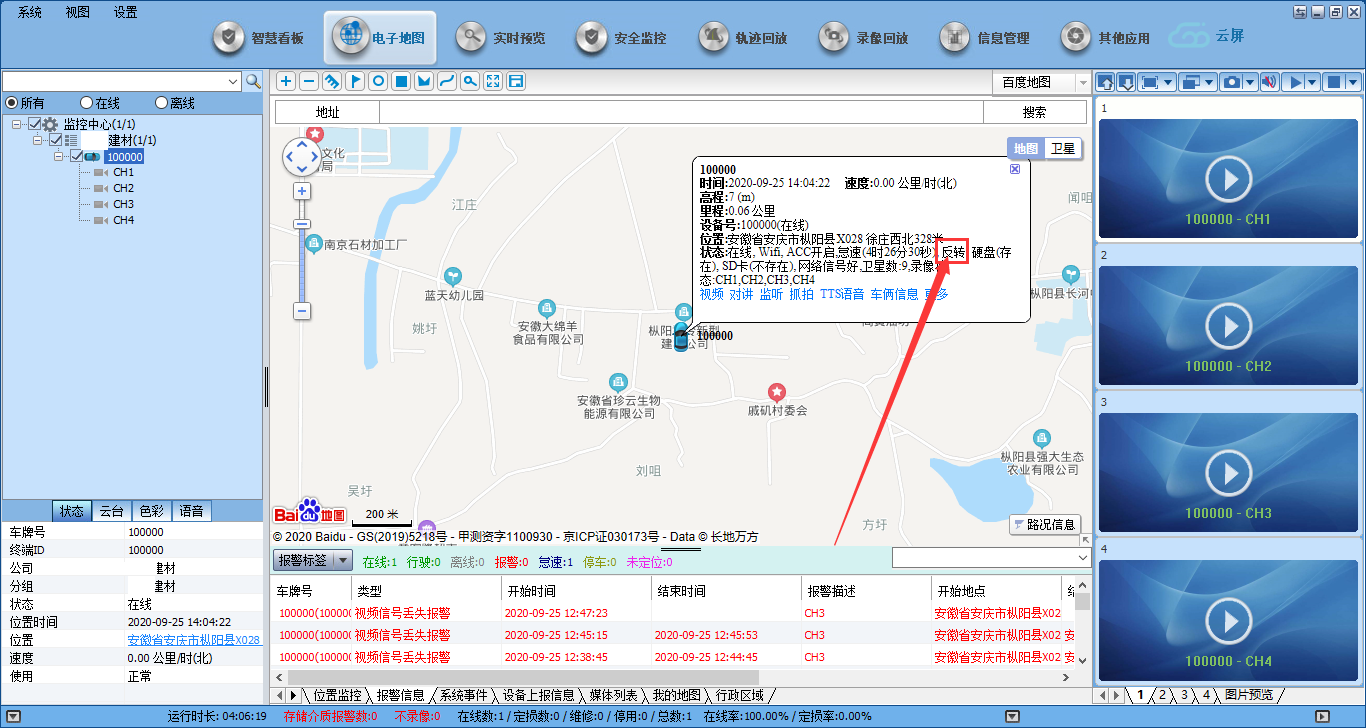The height and width of the screenshot is (728, 1366).
Task: Click the map zoom slider handle
Action: coord(302,224)
